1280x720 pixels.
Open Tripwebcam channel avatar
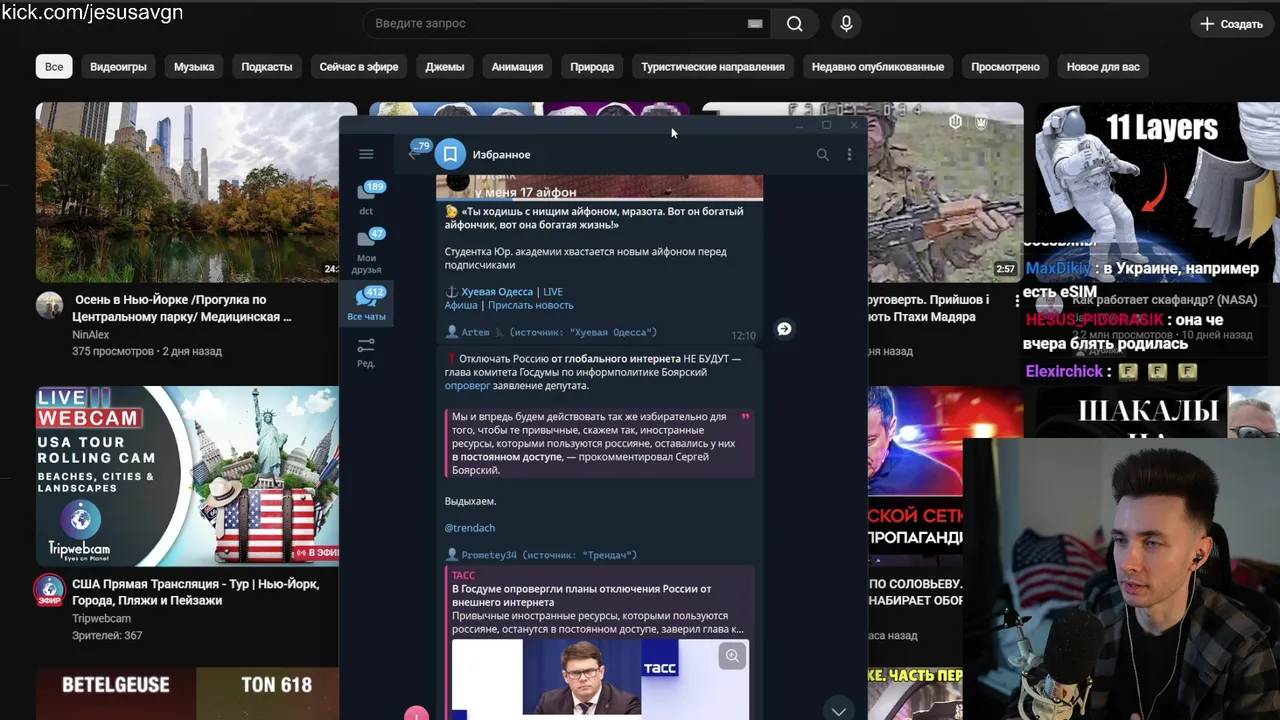coord(49,590)
